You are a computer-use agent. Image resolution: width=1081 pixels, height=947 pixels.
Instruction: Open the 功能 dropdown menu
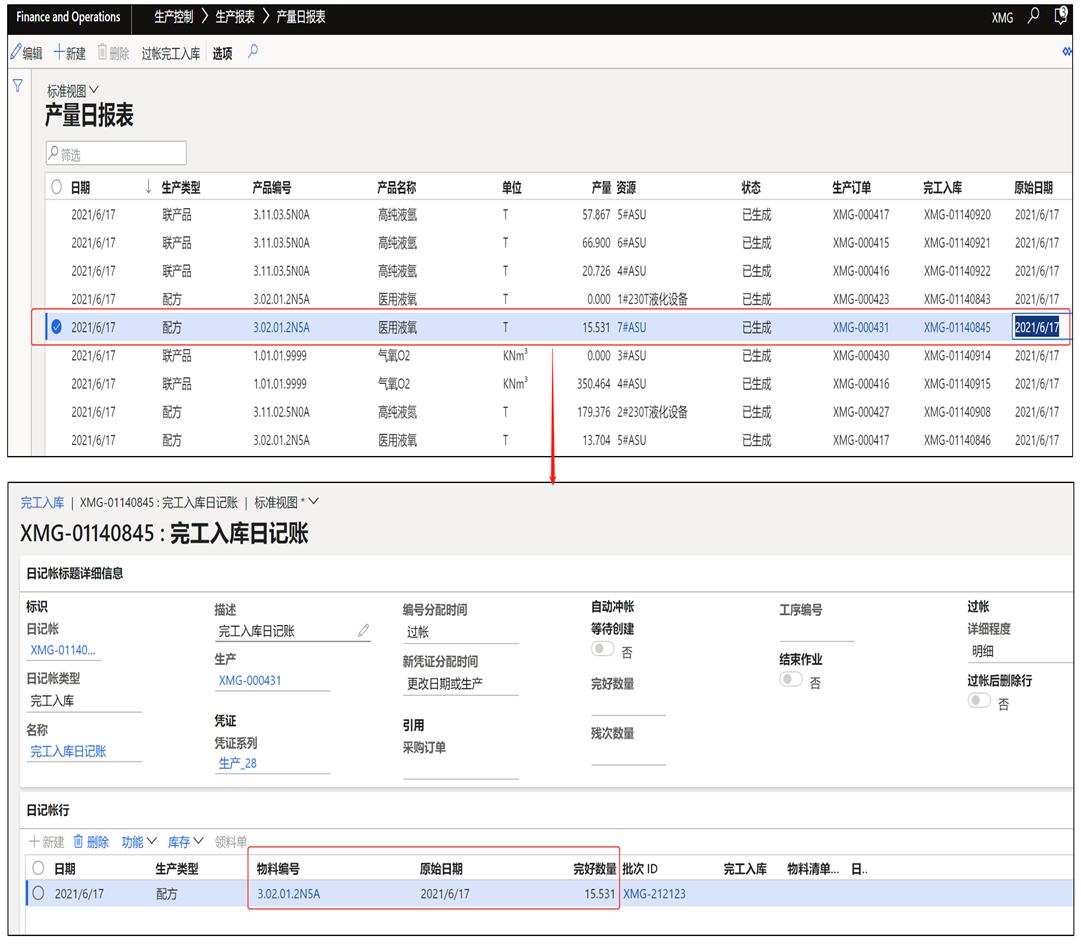pyautogui.click(x=138, y=842)
